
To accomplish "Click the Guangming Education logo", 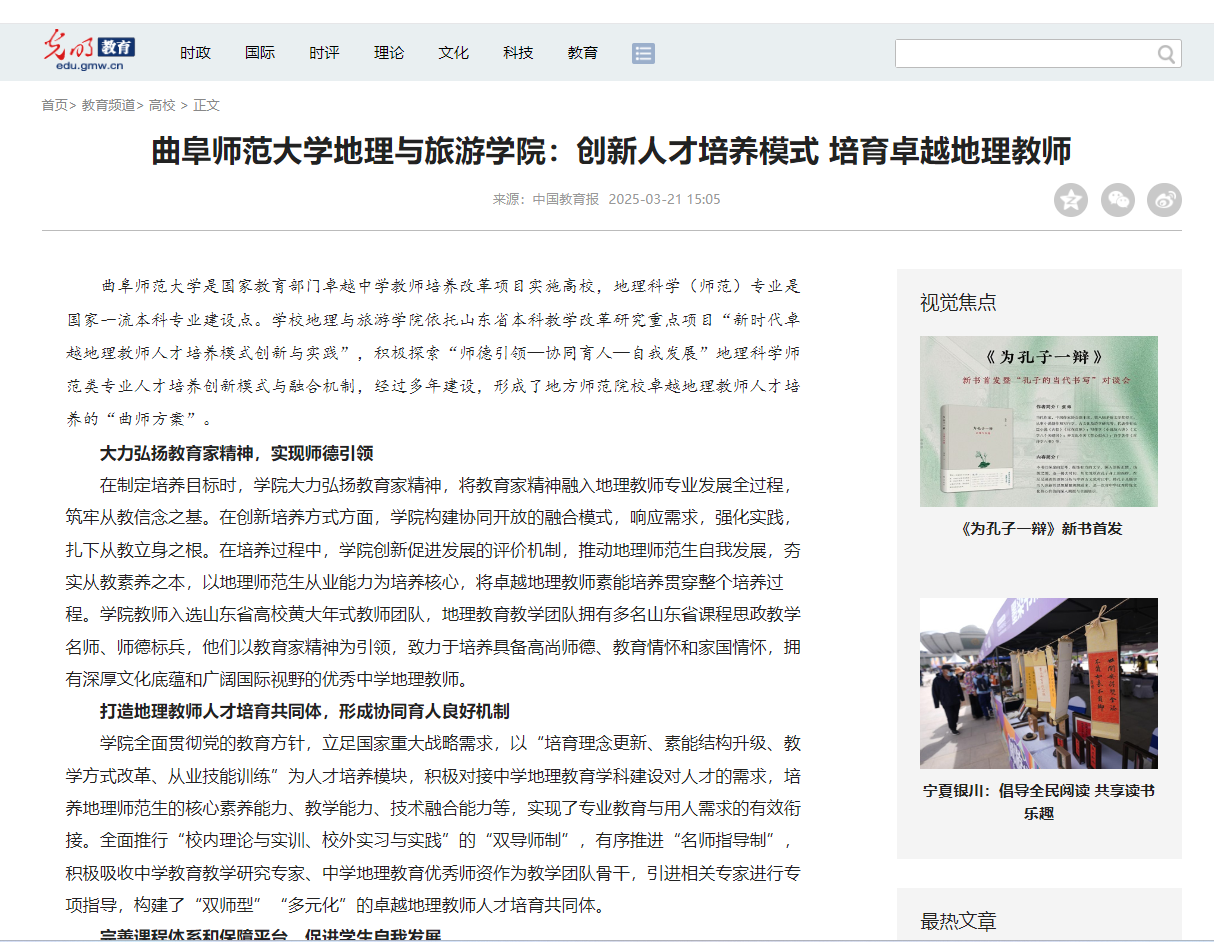I will coord(88,51).
